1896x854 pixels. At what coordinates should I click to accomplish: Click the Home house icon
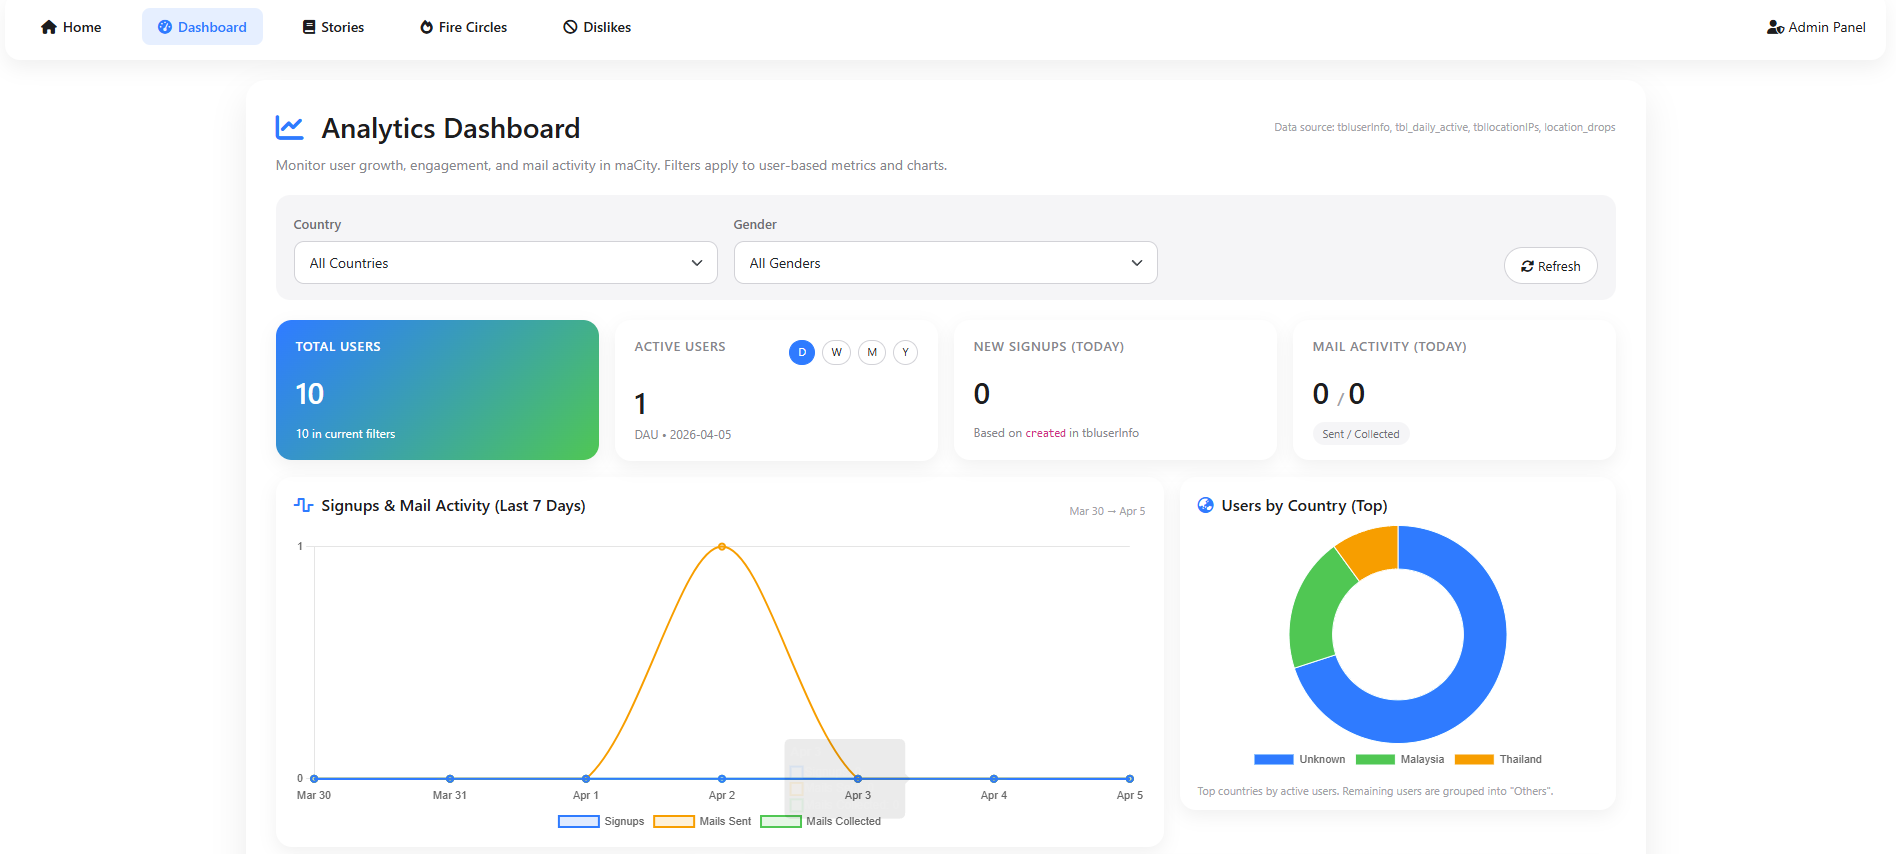coord(49,27)
